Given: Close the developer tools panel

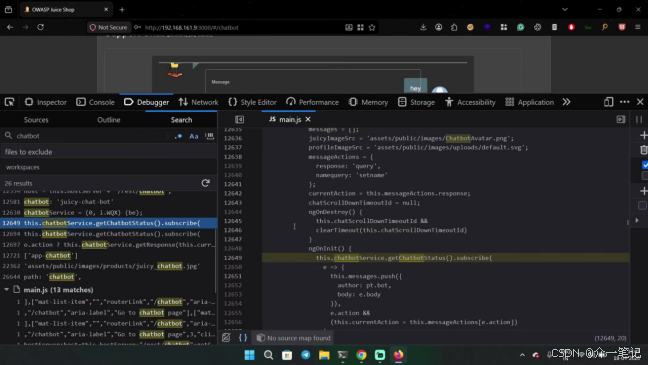Looking at the screenshot, I should pyautogui.click(x=640, y=102).
